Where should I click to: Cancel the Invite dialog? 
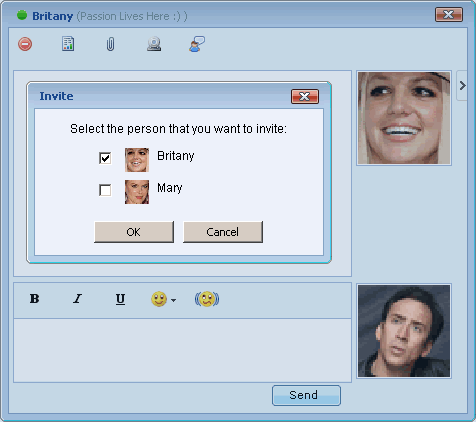[223, 232]
